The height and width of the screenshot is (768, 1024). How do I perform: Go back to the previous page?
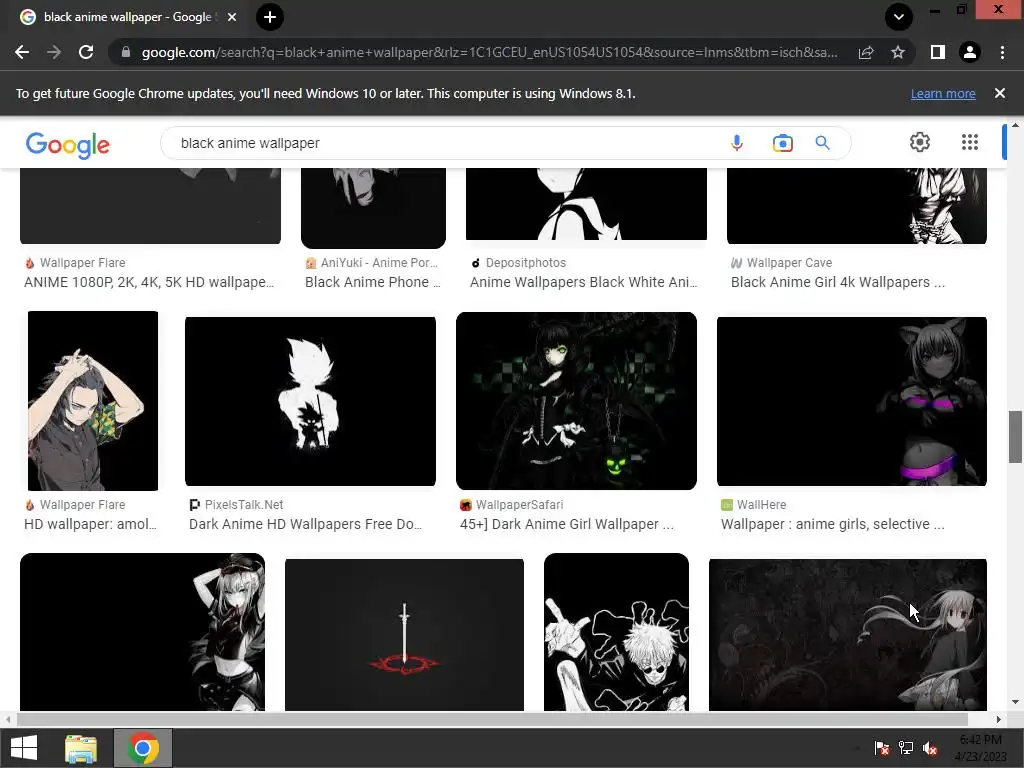(22, 52)
